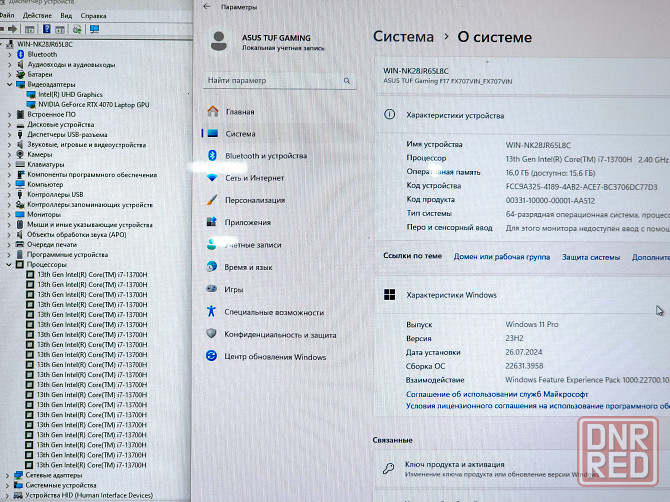Expand the Системные устройства node
The height and width of the screenshot is (502, 670).
(x=7, y=485)
